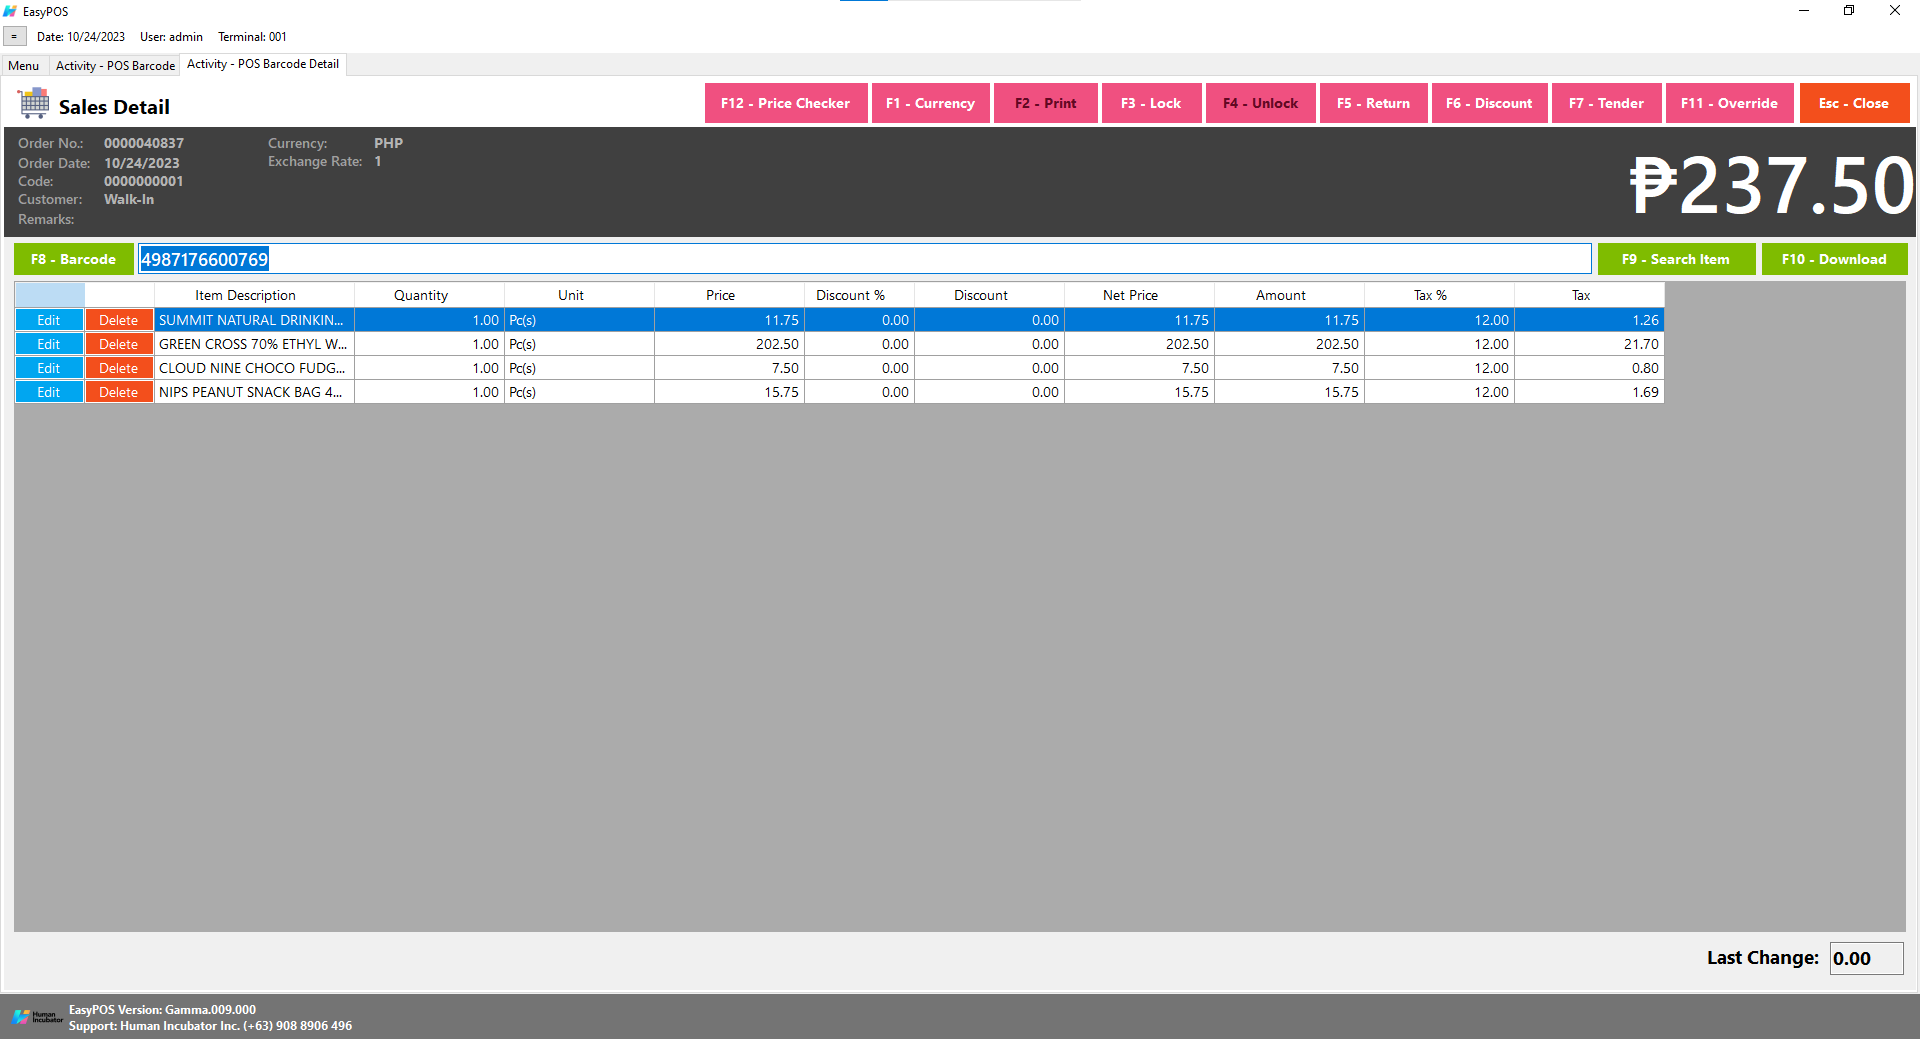The image size is (1920, 1039).
Task: Select the CLOUD NINE CHOCO FUDGE row
Action: coord(253,368)
